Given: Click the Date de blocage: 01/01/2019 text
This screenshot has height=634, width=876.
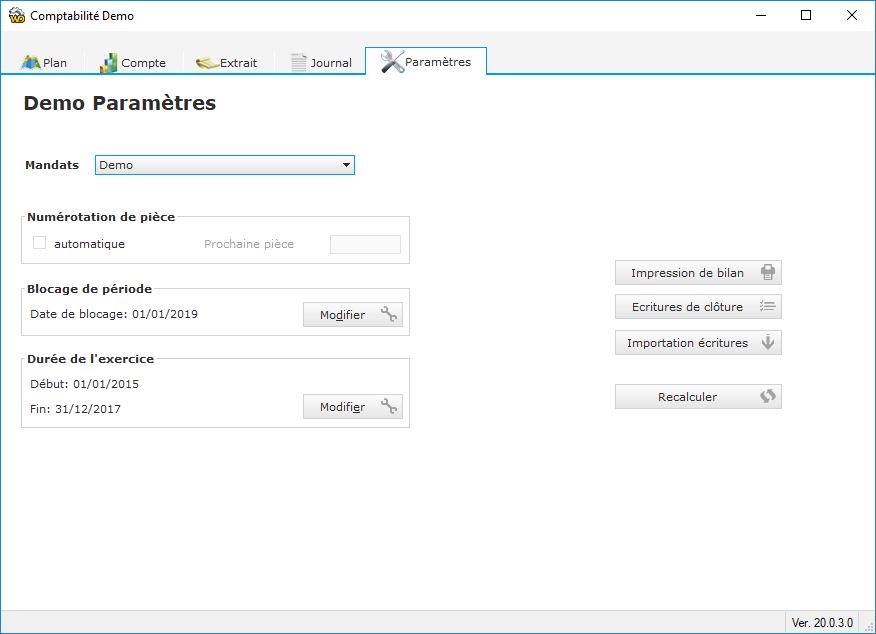Looking at the screenshot, I should [114, 314].
